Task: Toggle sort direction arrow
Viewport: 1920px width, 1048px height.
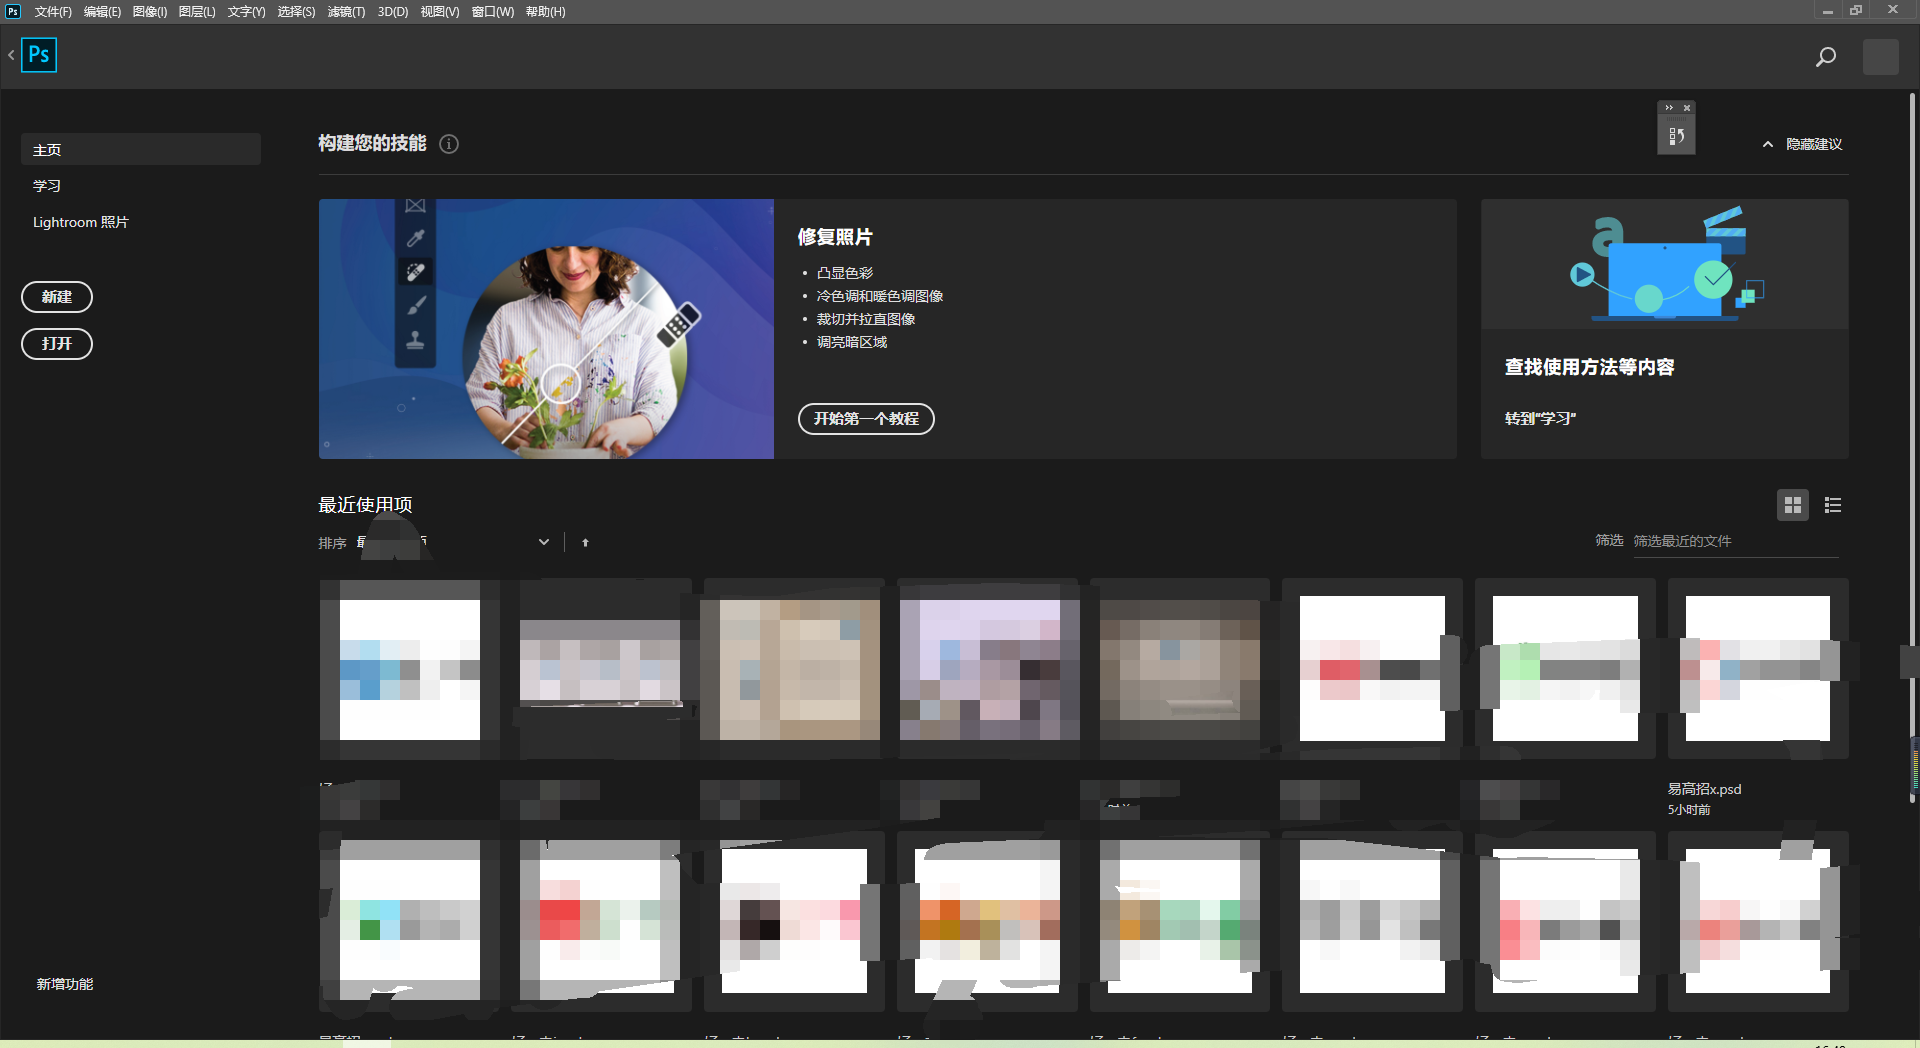Action: coord(585,543)
